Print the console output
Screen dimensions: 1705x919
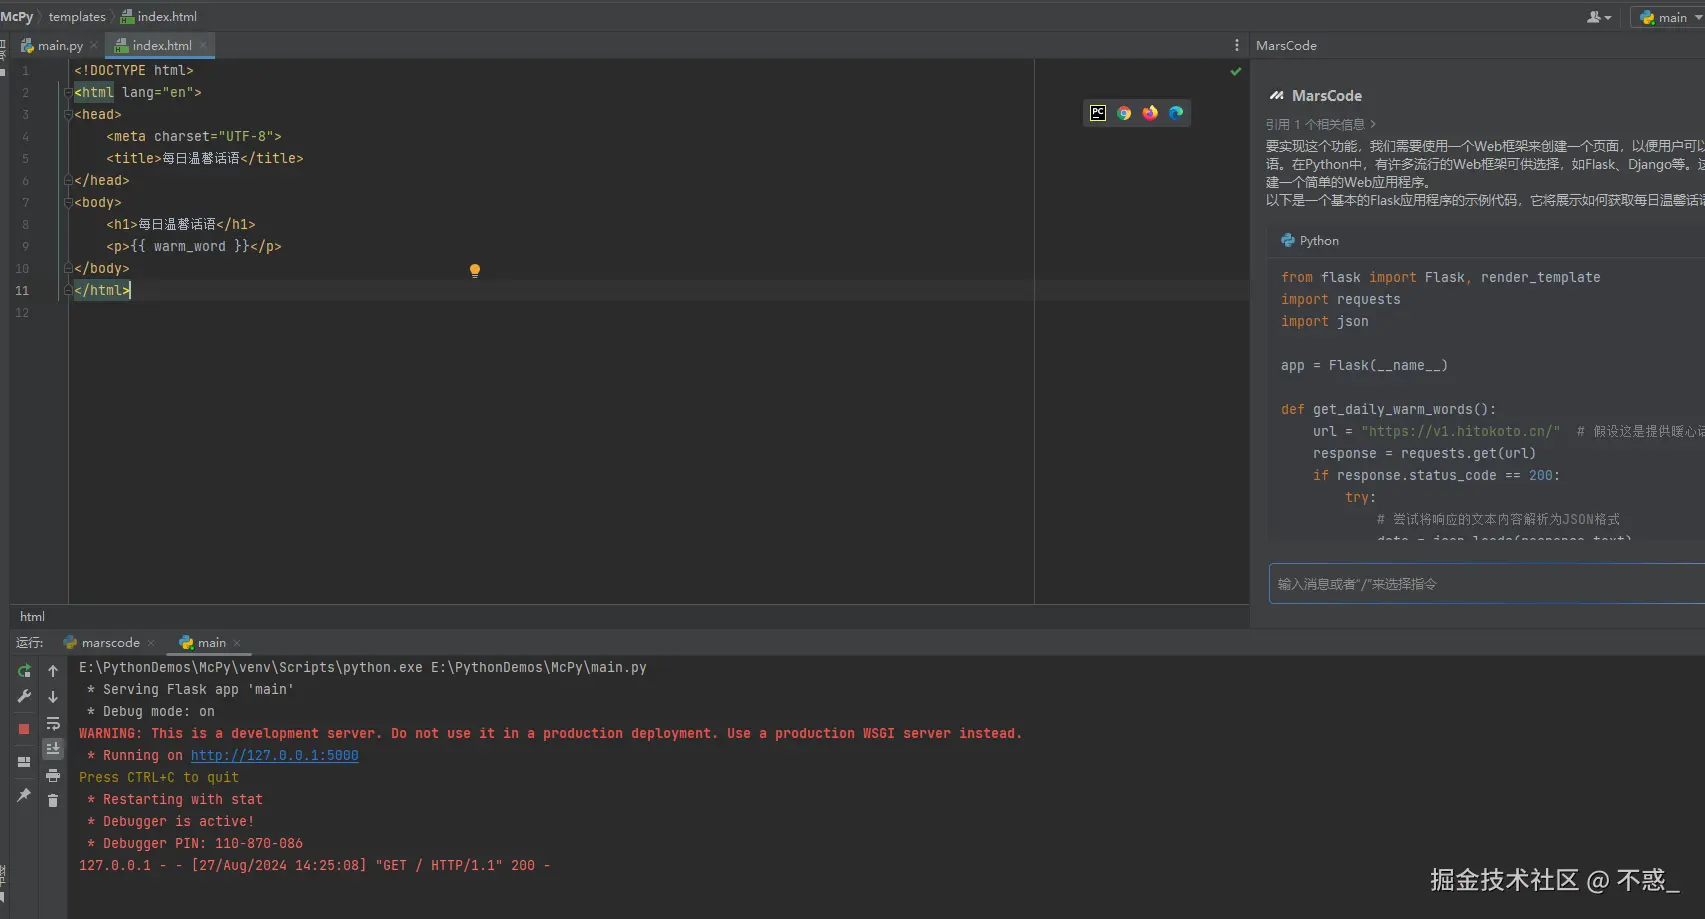pyautogui.click(x=53, y=775)
